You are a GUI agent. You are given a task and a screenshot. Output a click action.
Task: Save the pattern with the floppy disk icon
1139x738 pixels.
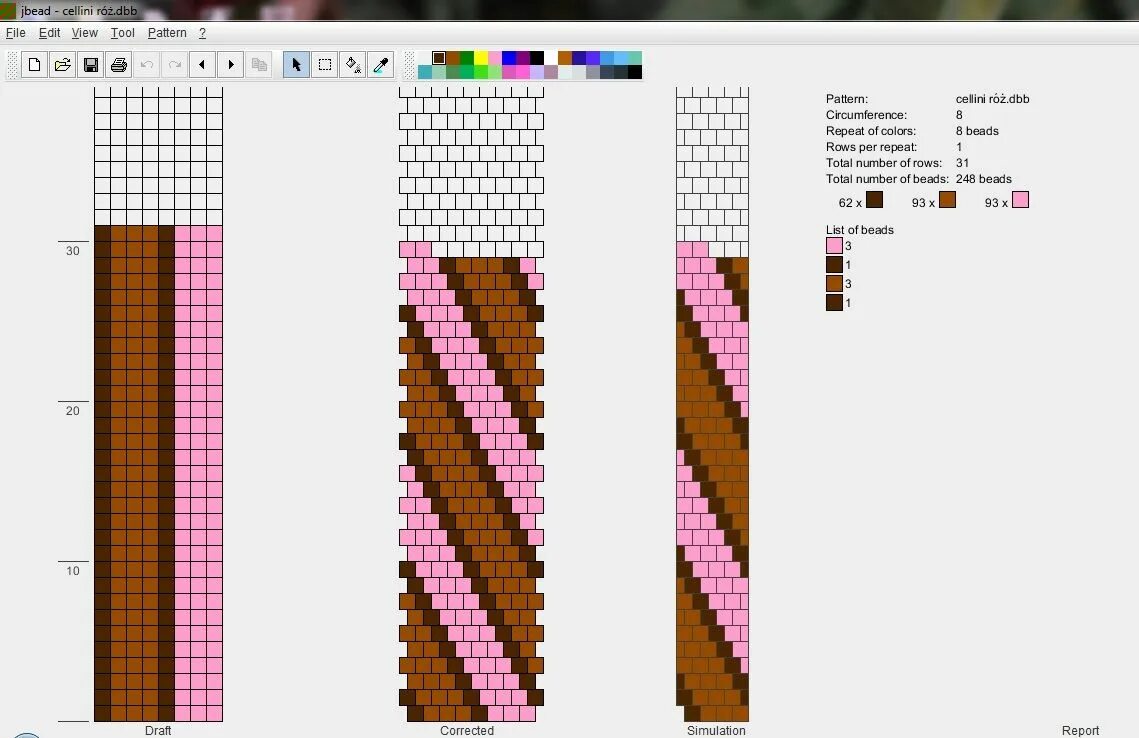point(91,65)
